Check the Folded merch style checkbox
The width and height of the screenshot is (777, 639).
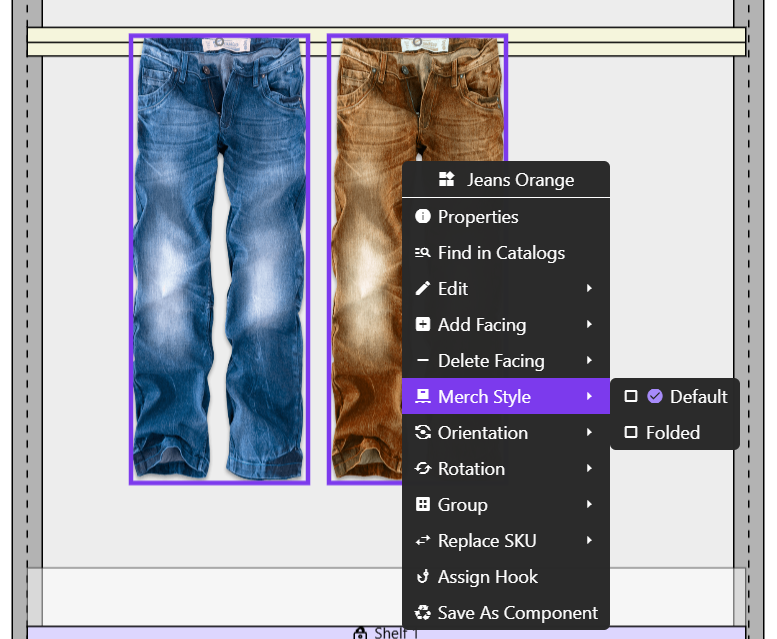[x=631, y=433]
